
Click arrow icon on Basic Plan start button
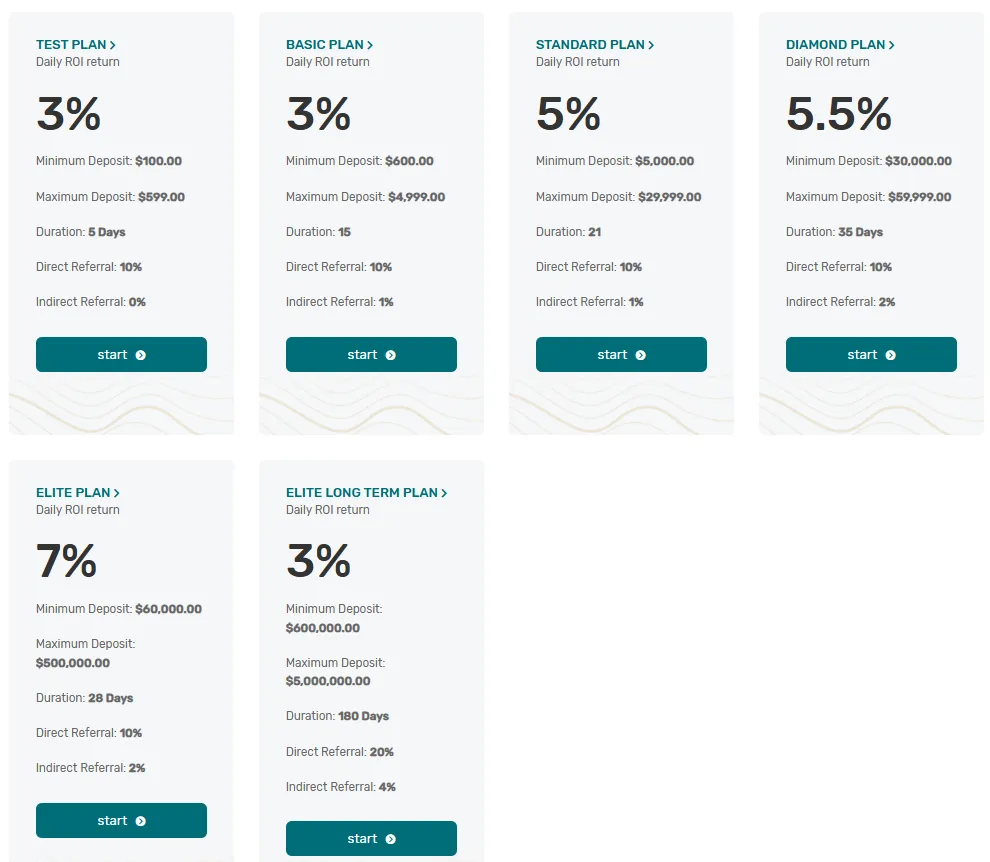click(391, 355)
